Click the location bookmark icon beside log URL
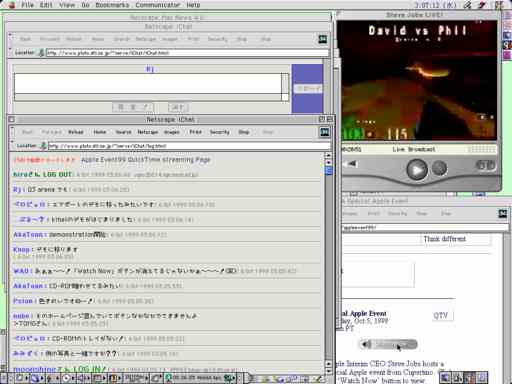Viewport: 512px width, 384px height. tap(43, 146)
